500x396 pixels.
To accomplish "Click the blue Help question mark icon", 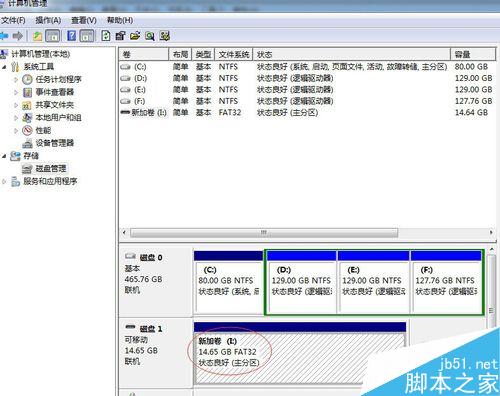I will [x=71, y=36].
